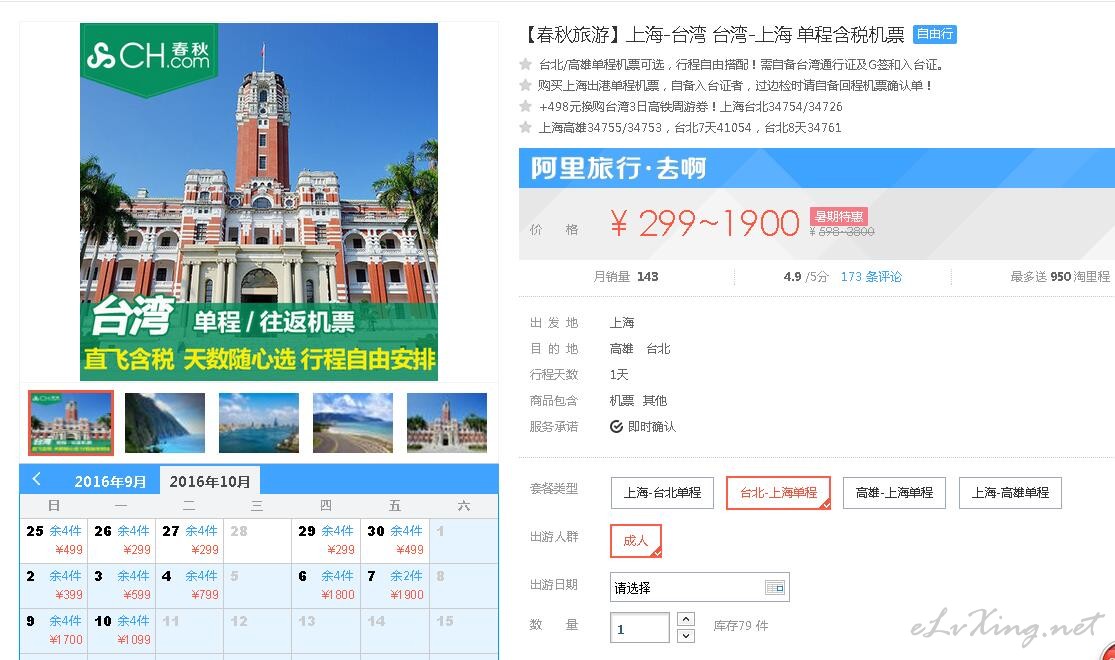Click the first star bullet in description
Viewport: 1115px width, 660px height.
click(526, 64)
